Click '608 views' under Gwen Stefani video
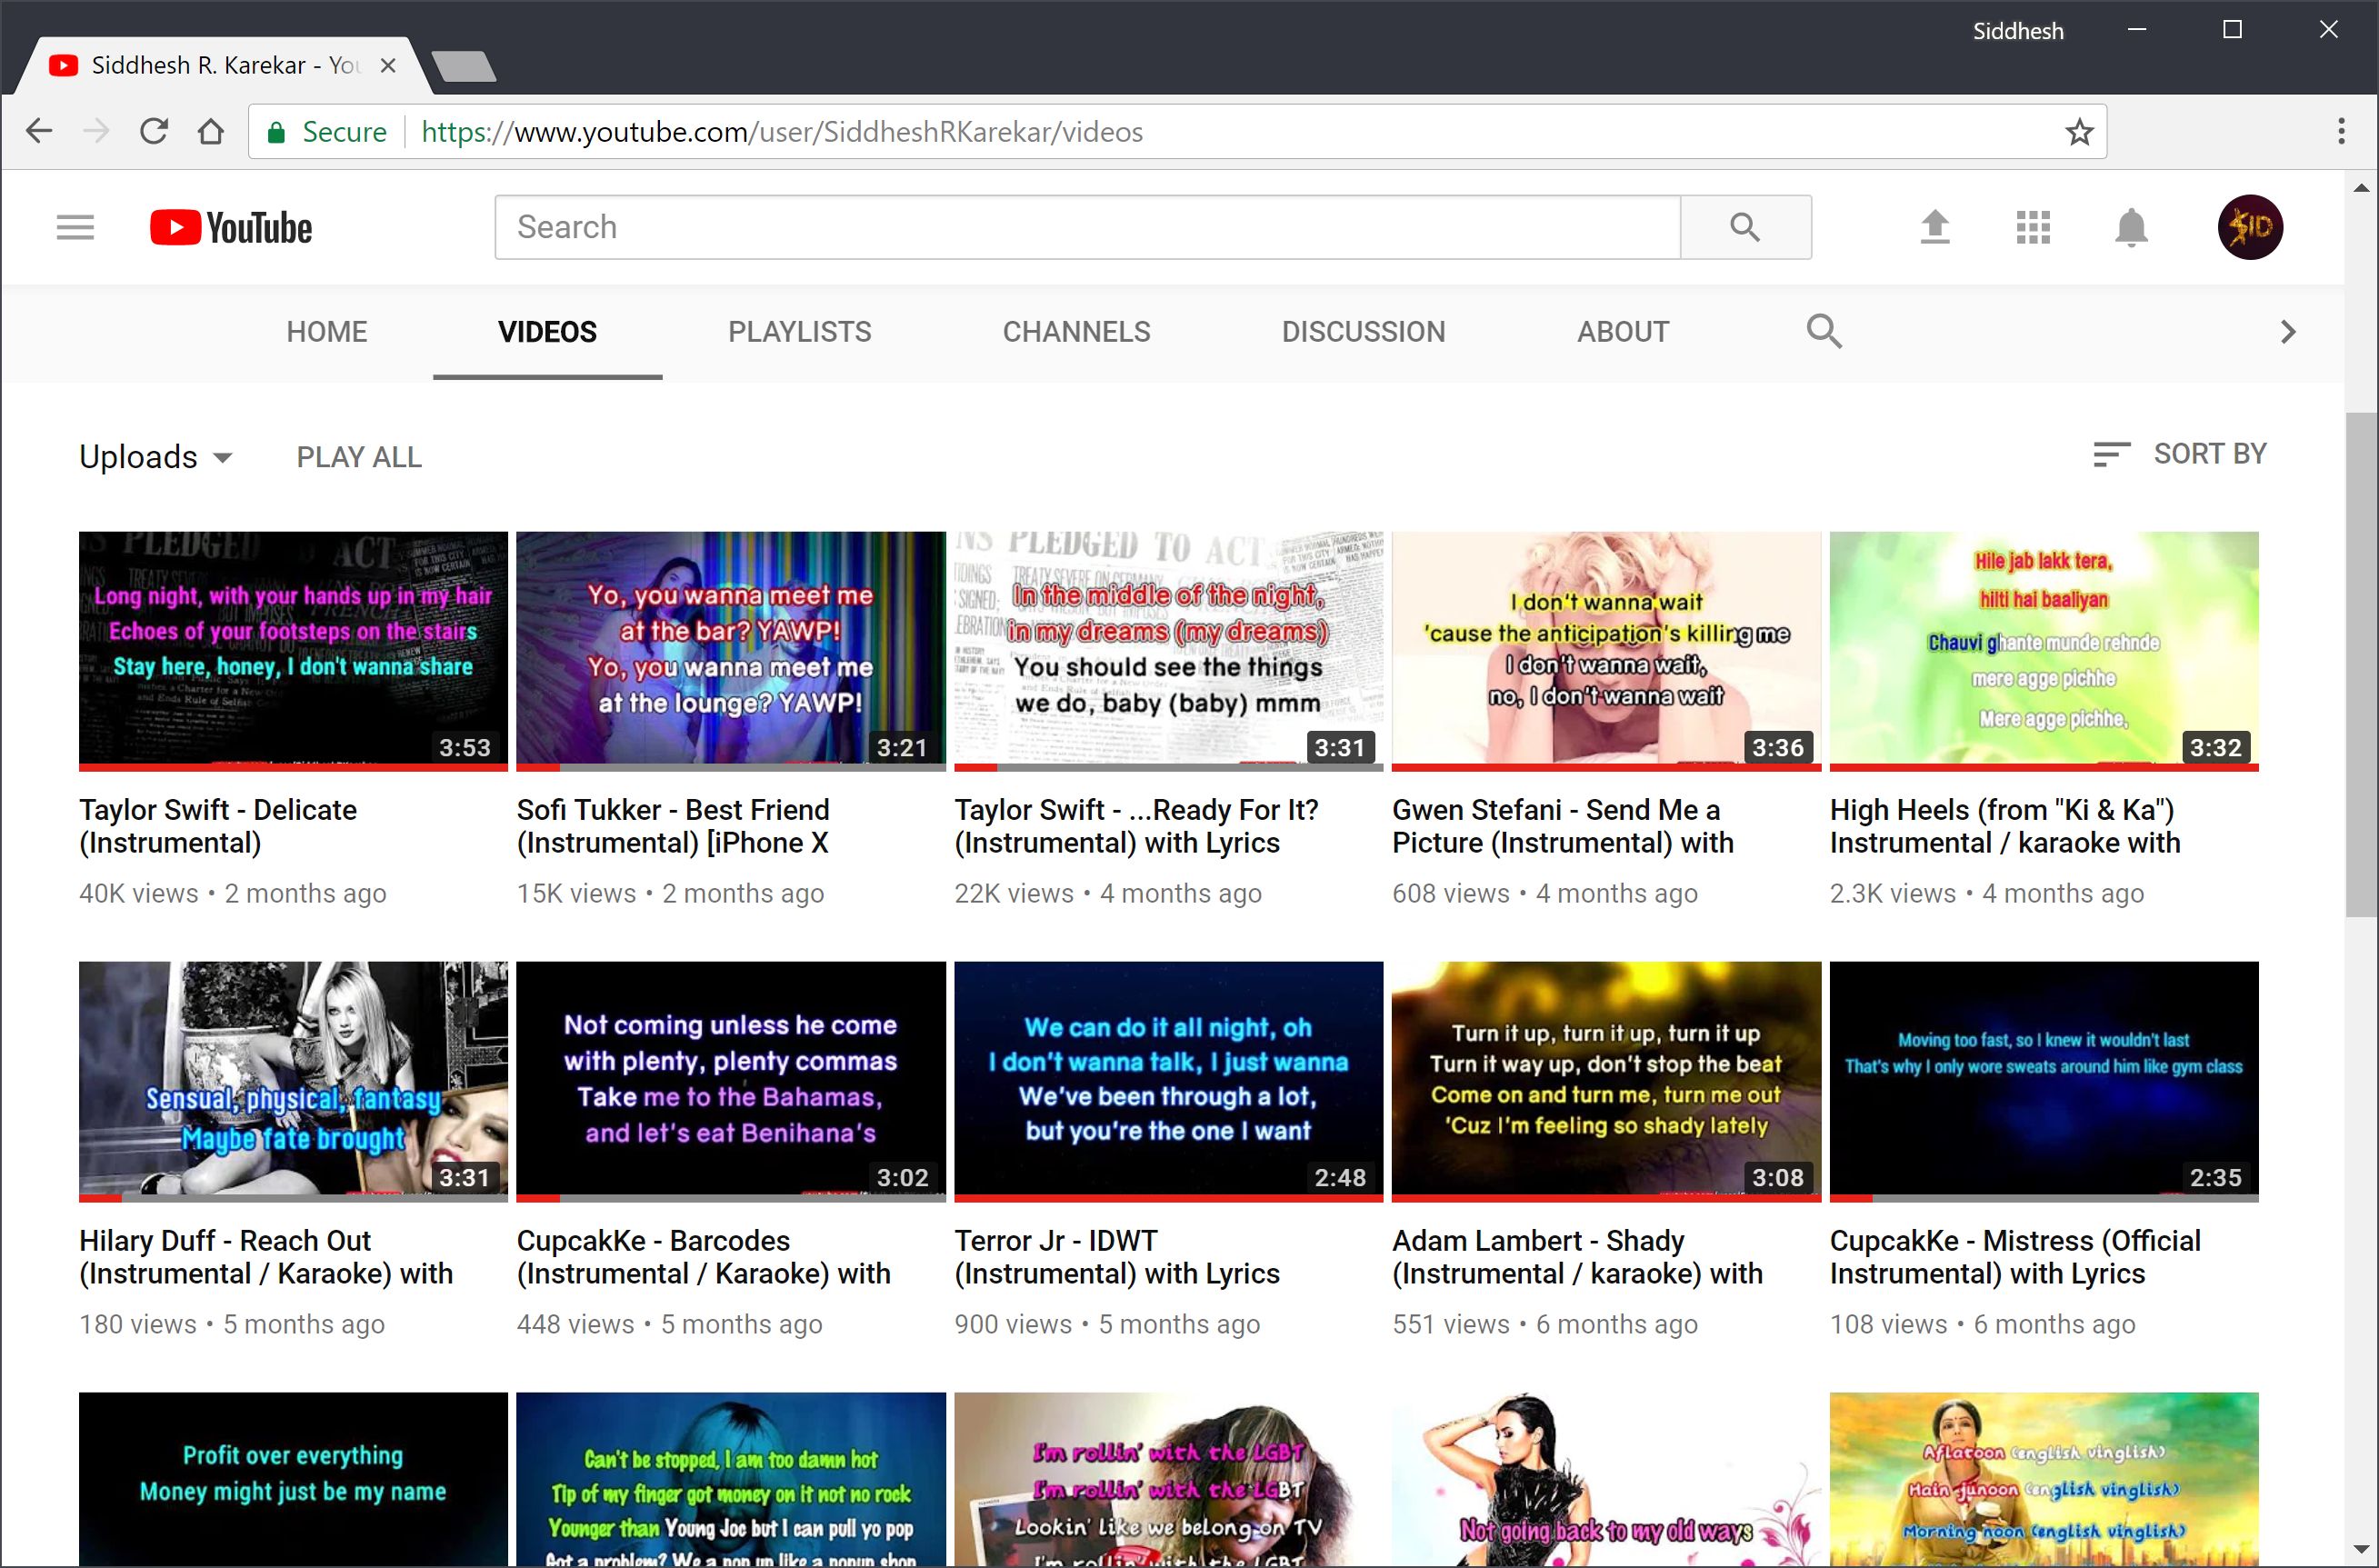Image resolution: width=2379 pixels, height=1568 pixels. click(x=1451, y=894)
